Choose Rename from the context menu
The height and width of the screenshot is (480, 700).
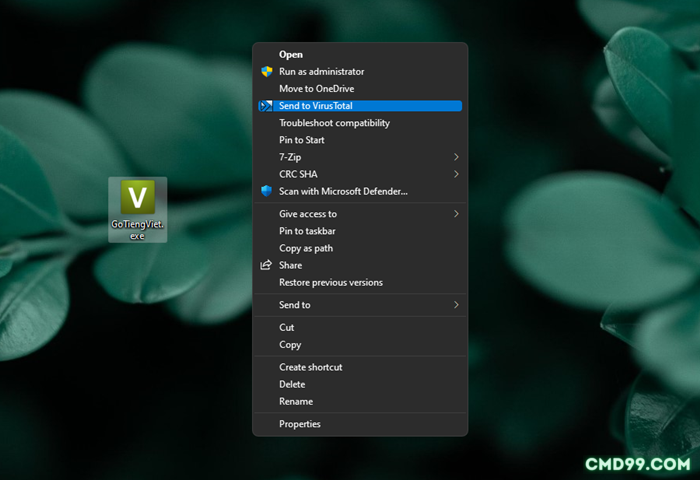[360, 401]
